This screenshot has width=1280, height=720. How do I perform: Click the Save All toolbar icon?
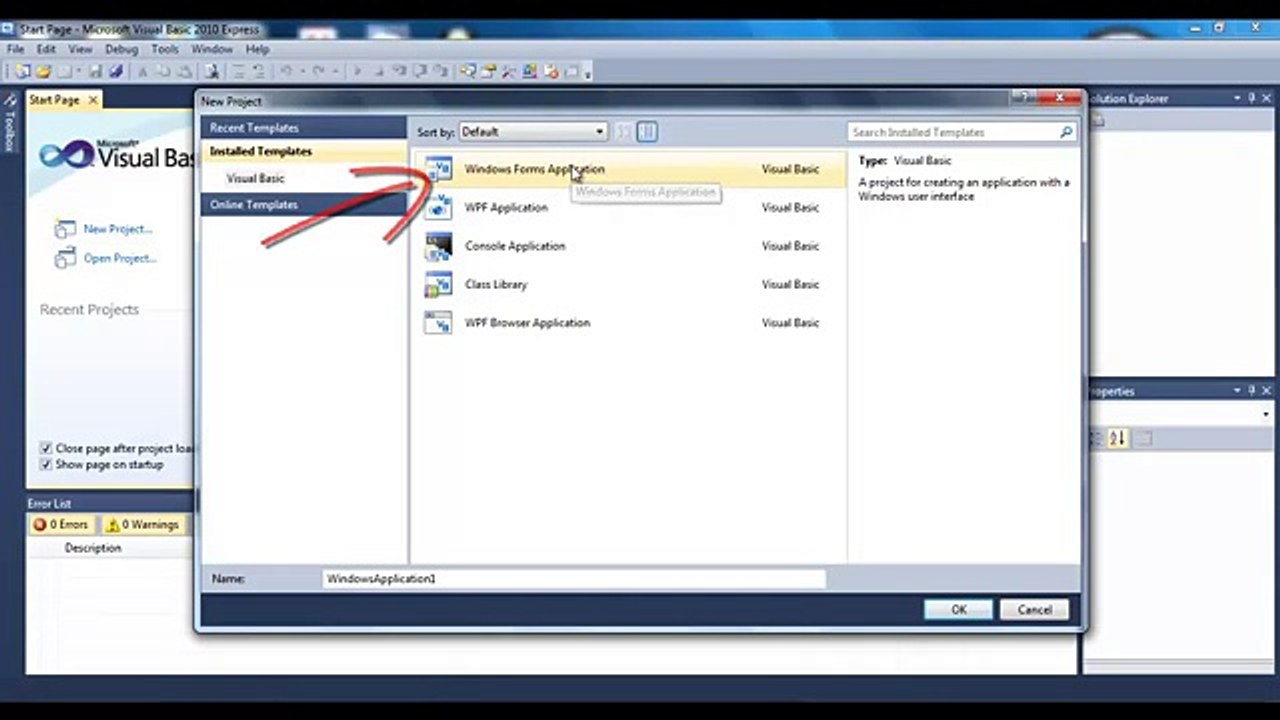tap(116, 71)
